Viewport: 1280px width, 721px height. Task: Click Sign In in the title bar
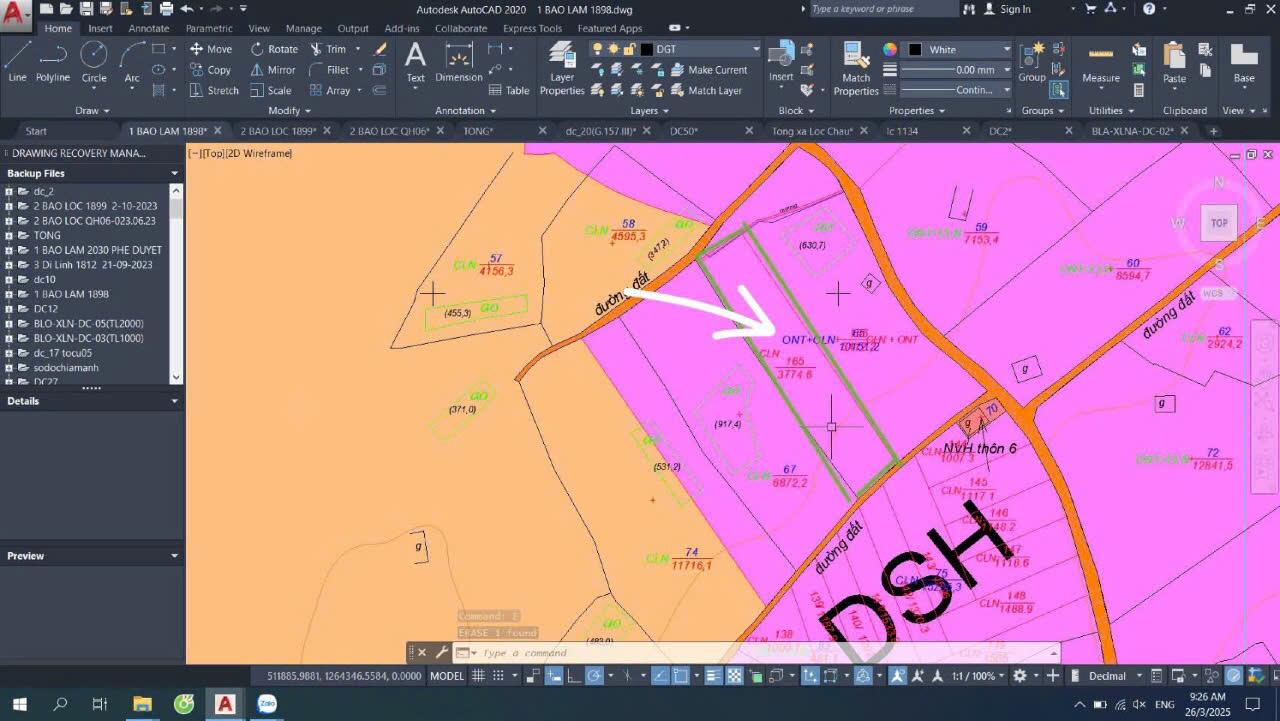[1014, 9]
